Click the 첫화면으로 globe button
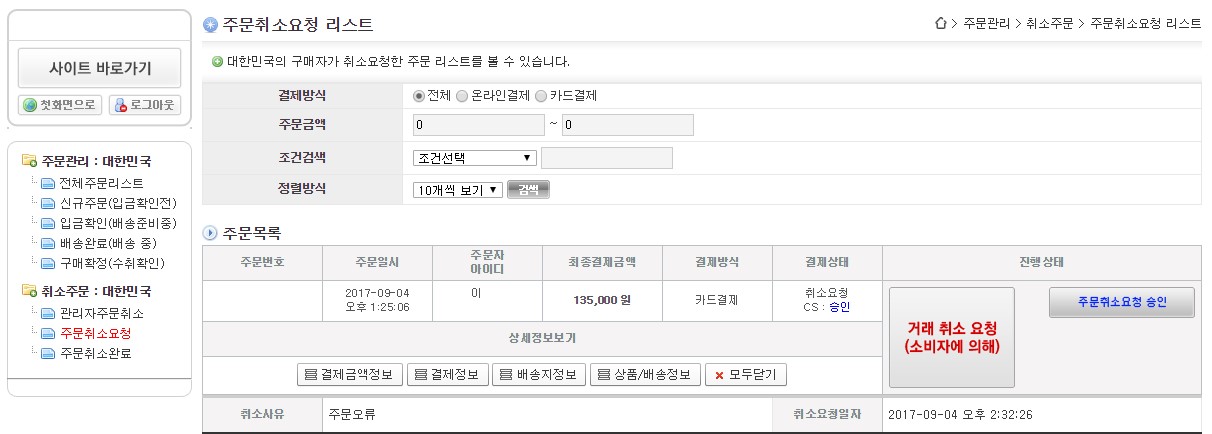The height and width of the screenshot is (434, 1212). [60, 105]
